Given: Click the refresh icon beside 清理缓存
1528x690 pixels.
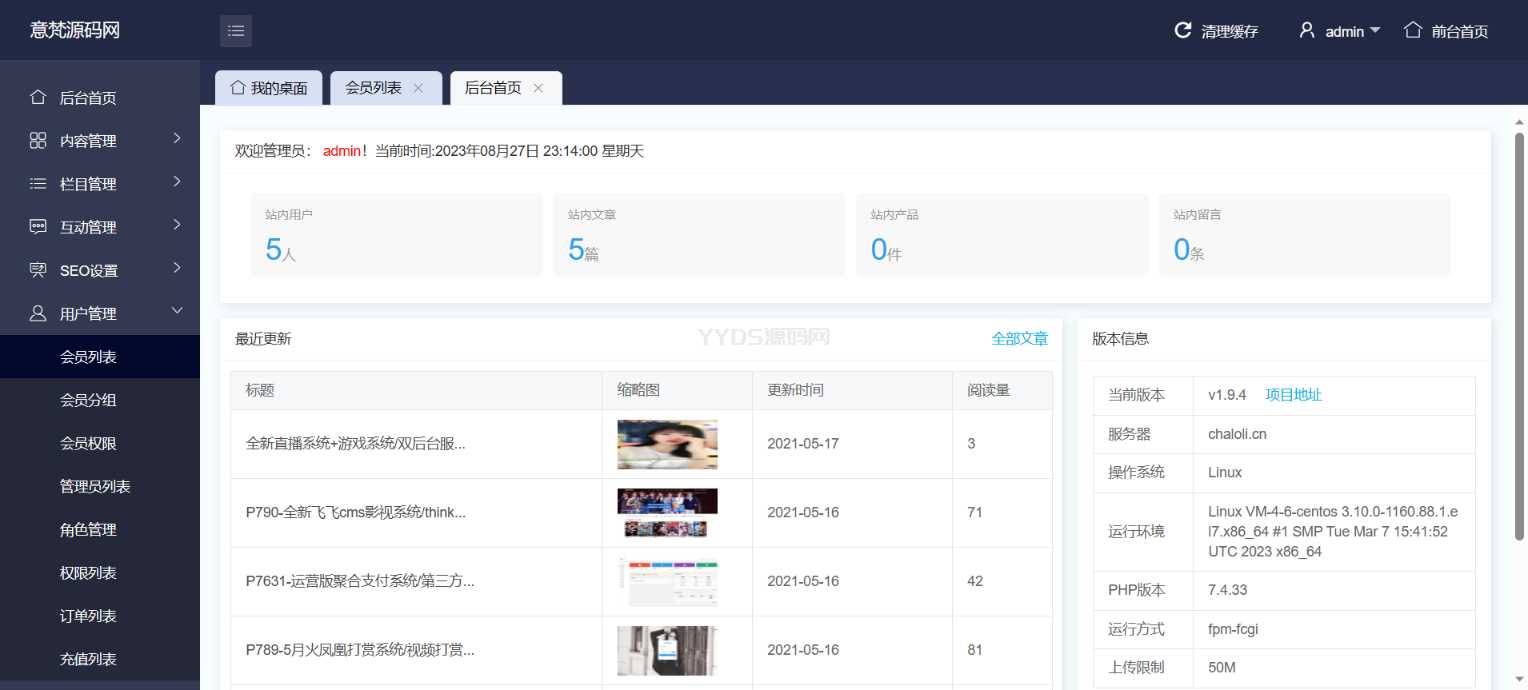Looking at the screenshot, I should 1183,31.
